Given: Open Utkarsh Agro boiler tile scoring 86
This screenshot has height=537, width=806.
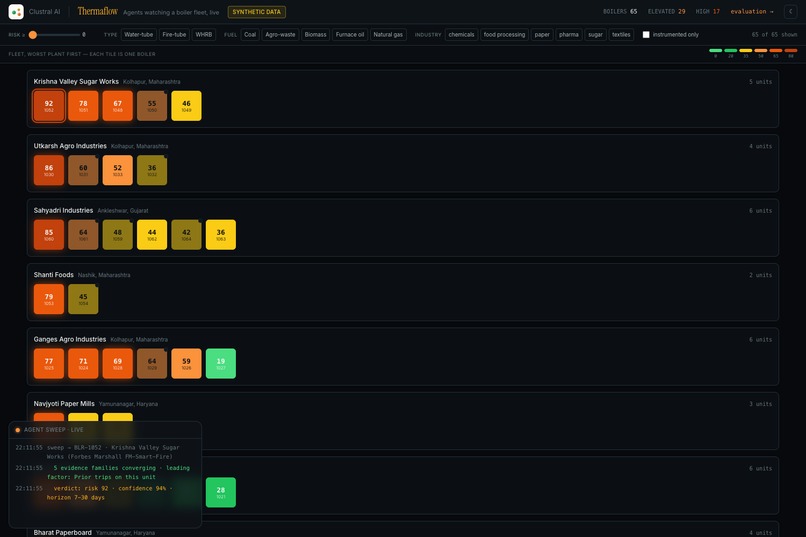Looking at the screenshot, I should click(49, 170).
